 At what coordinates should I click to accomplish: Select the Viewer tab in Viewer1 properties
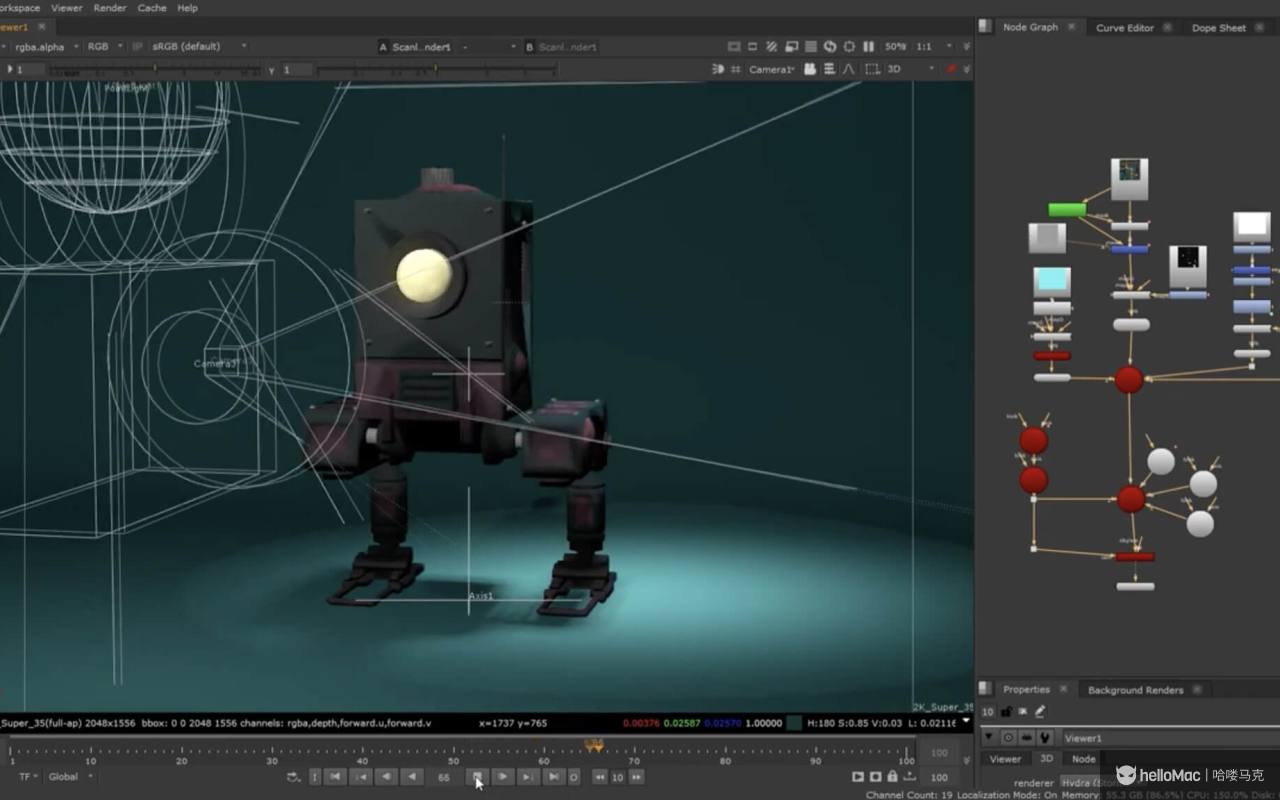[1005, 759]
